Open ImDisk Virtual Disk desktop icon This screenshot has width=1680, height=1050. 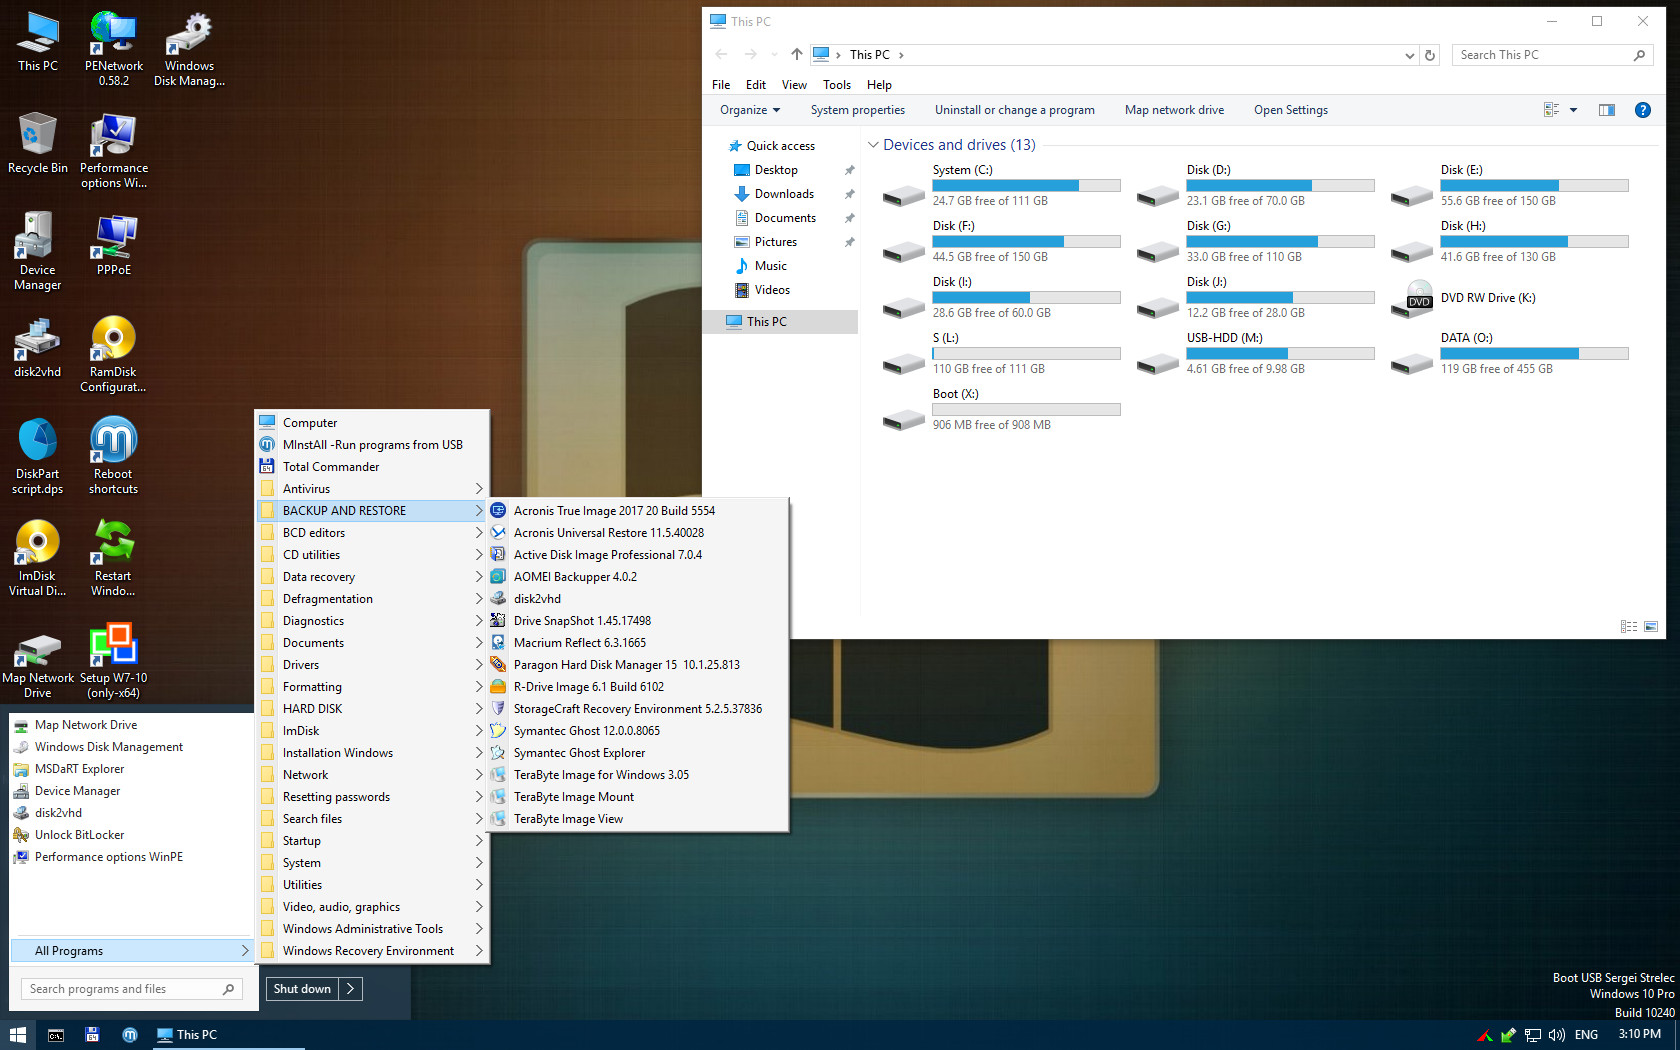click(37, 558)
